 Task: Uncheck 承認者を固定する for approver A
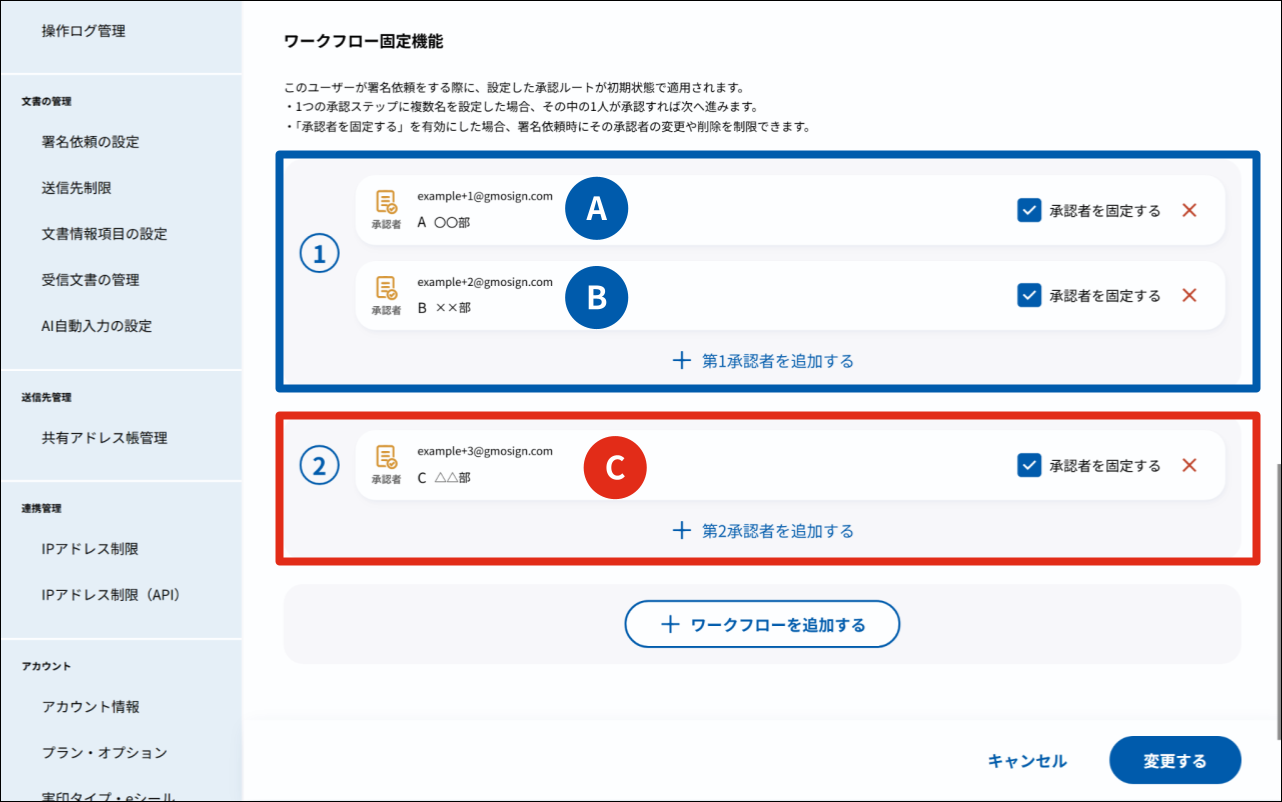1029,210
